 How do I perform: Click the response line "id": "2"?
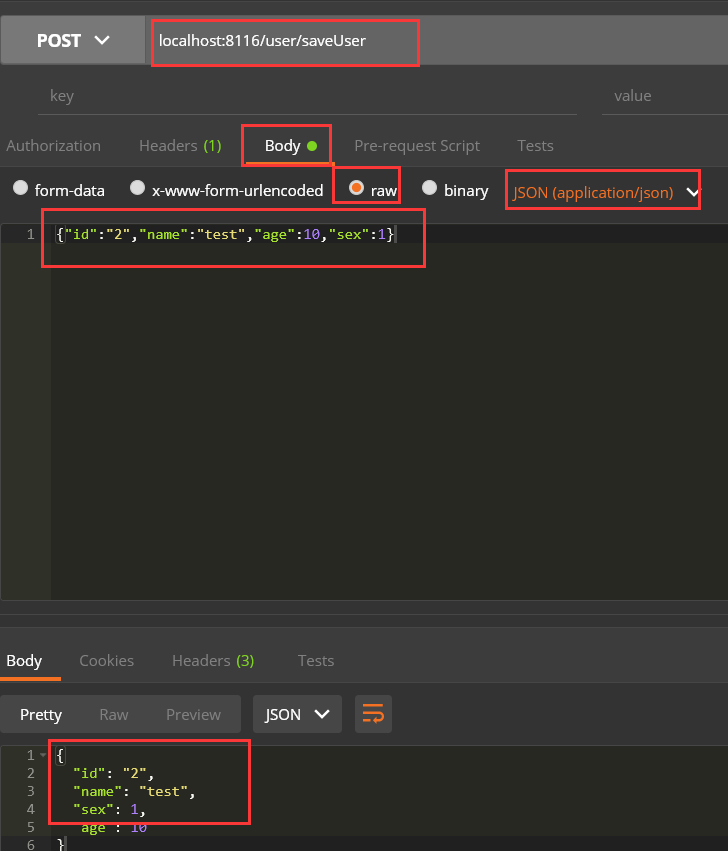click(113, 773)
